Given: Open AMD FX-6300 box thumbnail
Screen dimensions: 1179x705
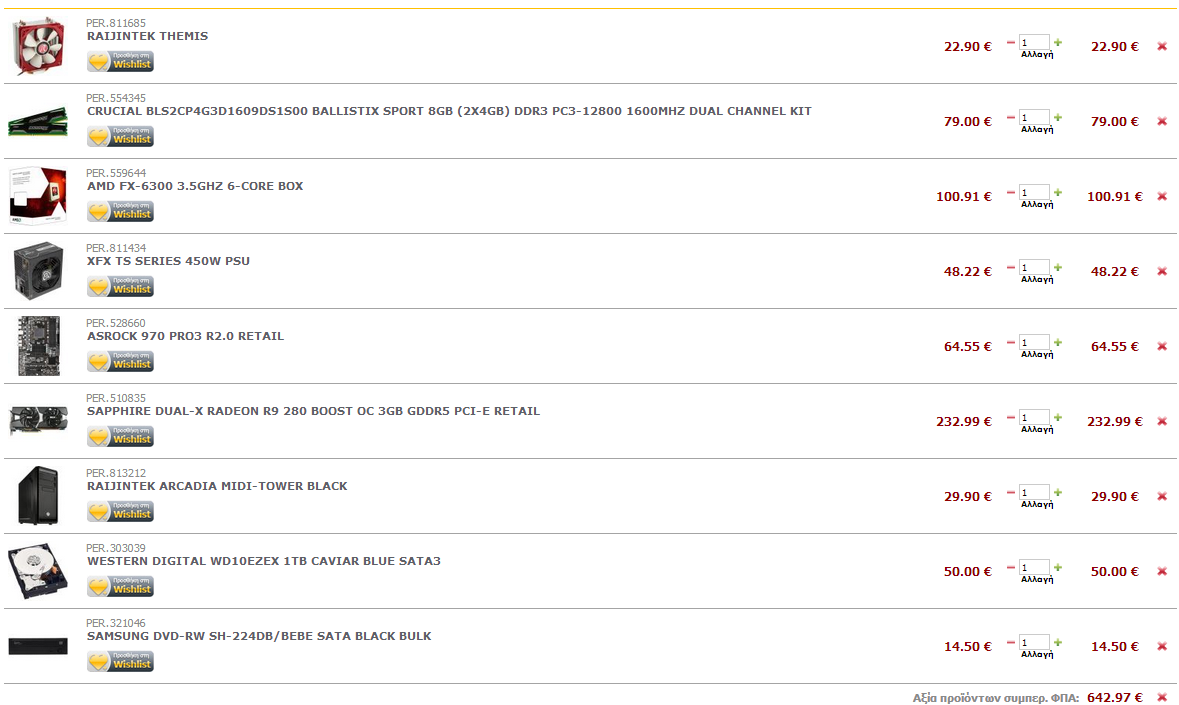Looking at the screenshot, I should click(x=38, y=196).
